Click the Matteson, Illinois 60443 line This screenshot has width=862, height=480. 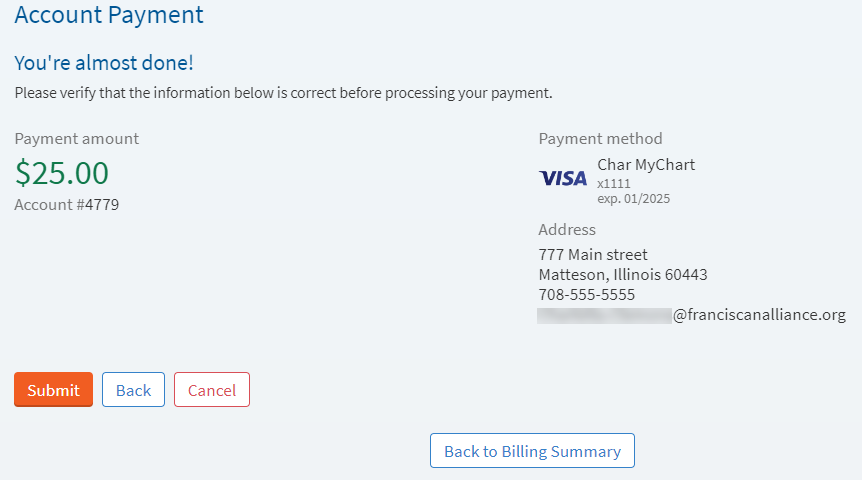click(623, 275)
